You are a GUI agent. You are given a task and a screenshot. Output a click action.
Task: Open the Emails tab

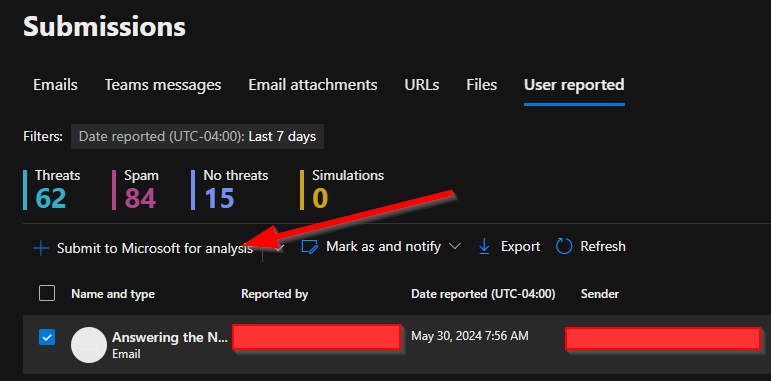click(55, 85)
